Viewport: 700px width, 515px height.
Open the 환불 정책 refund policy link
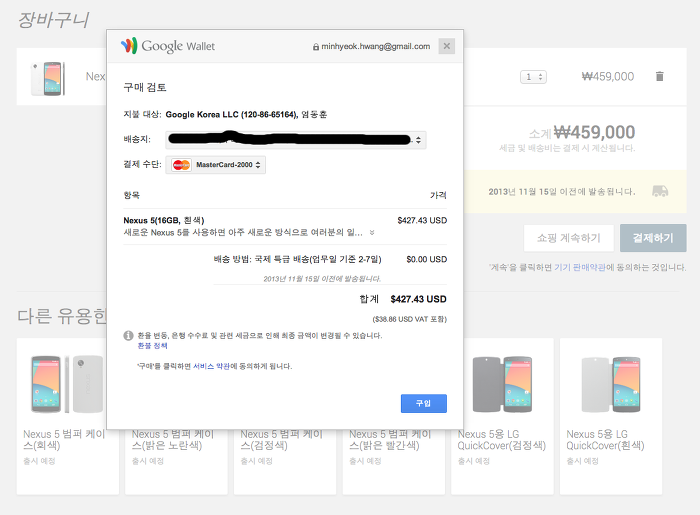pyautogui.click(x=152, y=346)
